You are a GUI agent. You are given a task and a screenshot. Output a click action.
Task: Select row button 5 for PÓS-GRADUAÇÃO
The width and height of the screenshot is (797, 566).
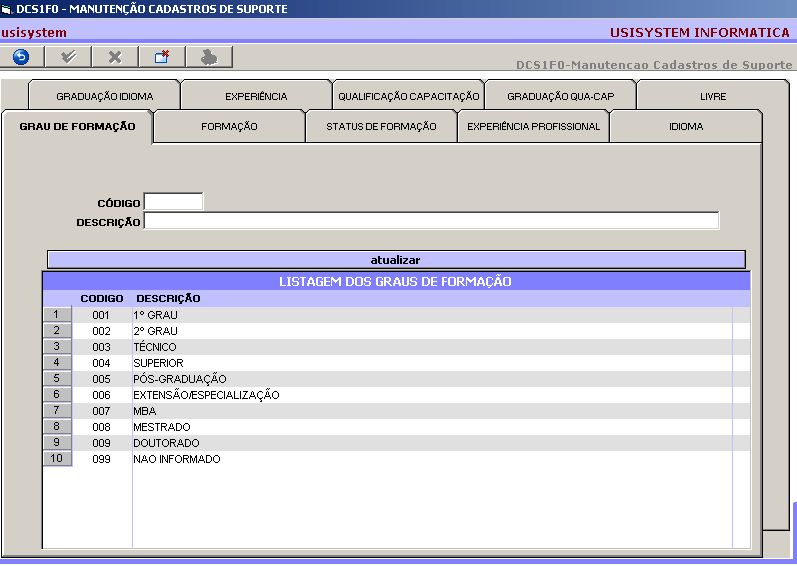(x=57, y=379)
